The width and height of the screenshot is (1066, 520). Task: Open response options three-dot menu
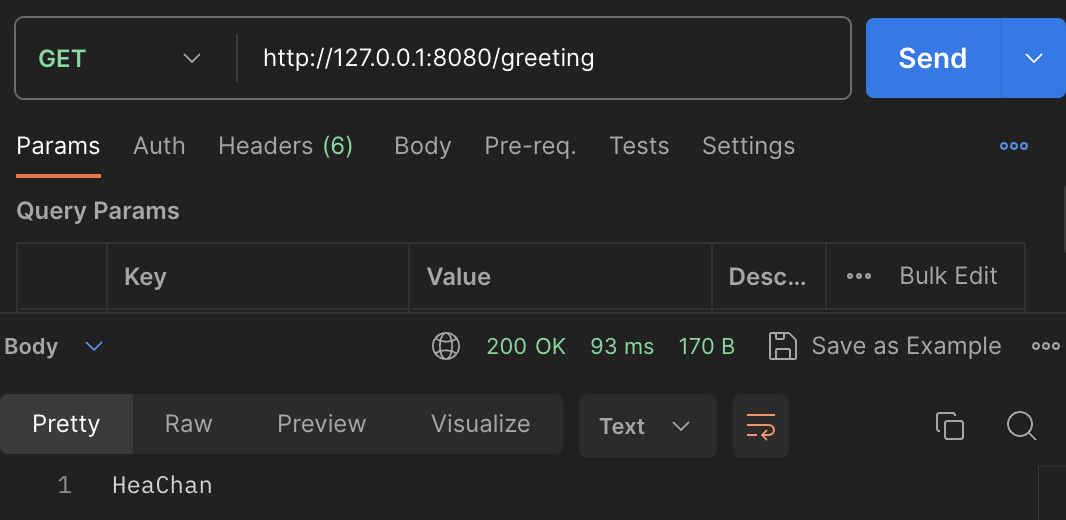point(1045,346)
